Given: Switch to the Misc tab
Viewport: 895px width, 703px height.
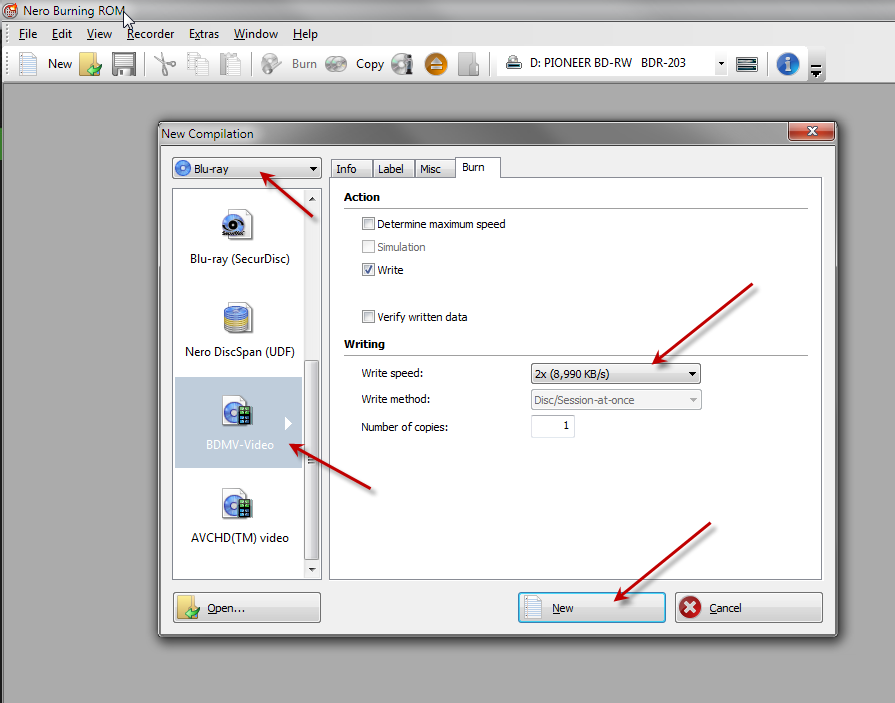Looking at the screenshot, I should (x=434, y=169).
